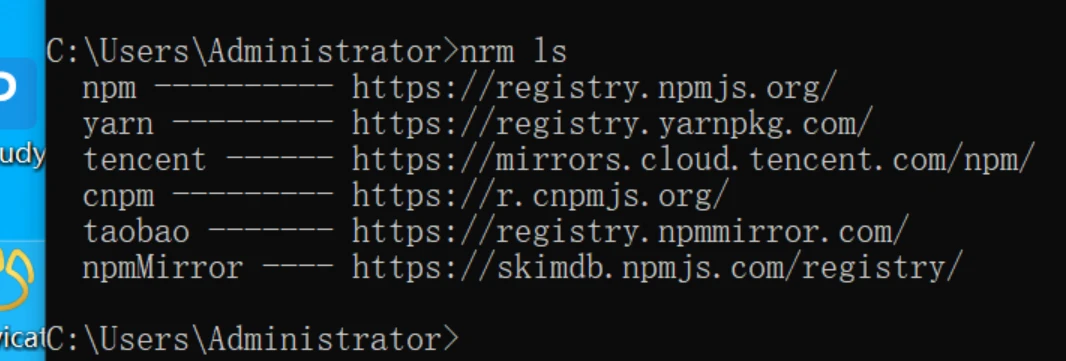Open the mirrors.cloud.tencent.com/npm URL
This screenshot has height=361, width=1066.
pos(693,160)
